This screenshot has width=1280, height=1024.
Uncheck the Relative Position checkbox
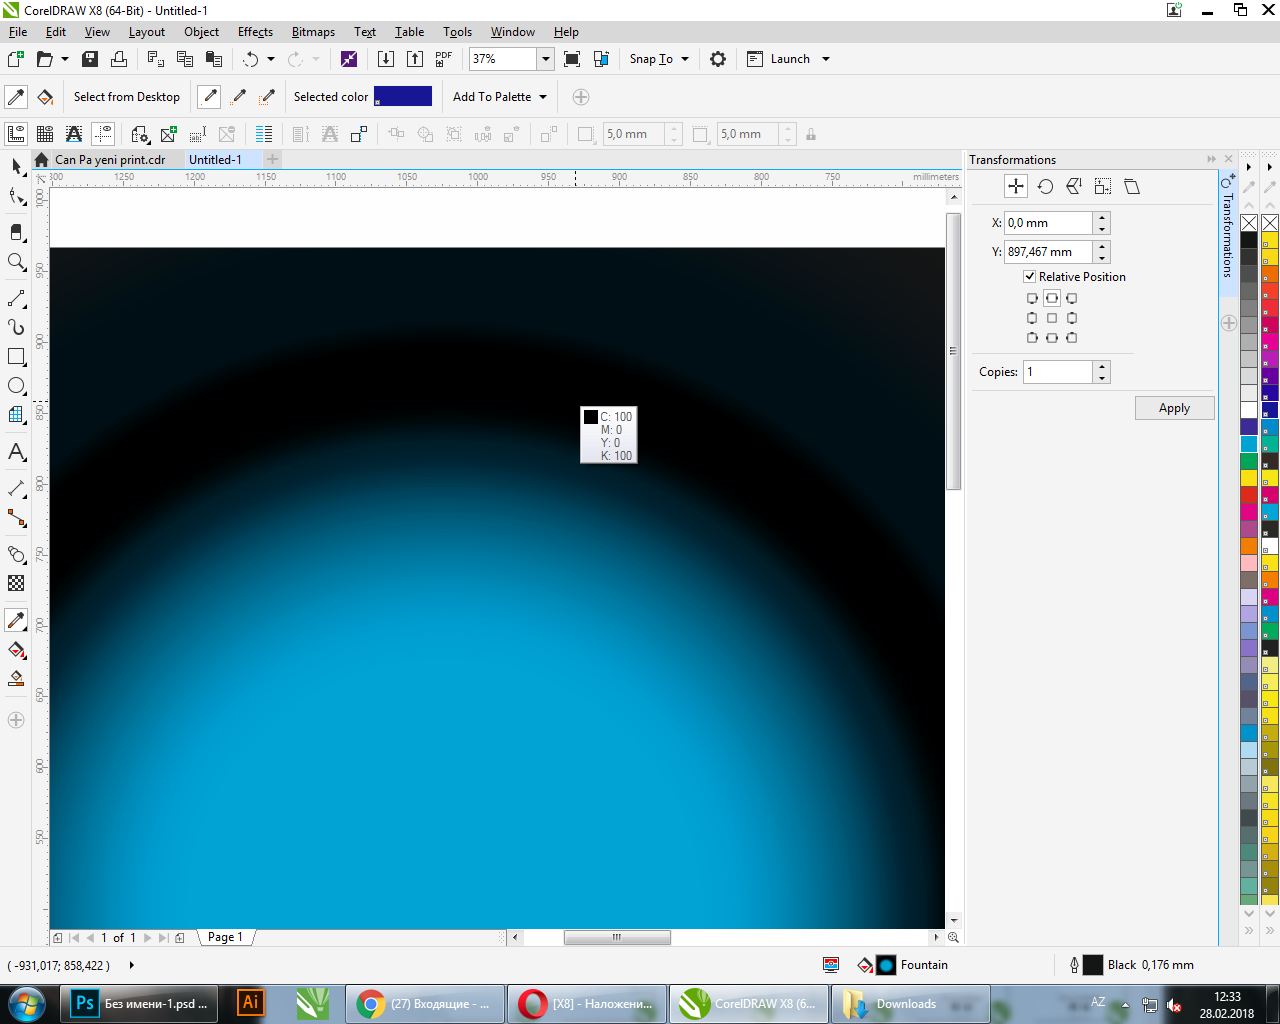(1030, 276)
